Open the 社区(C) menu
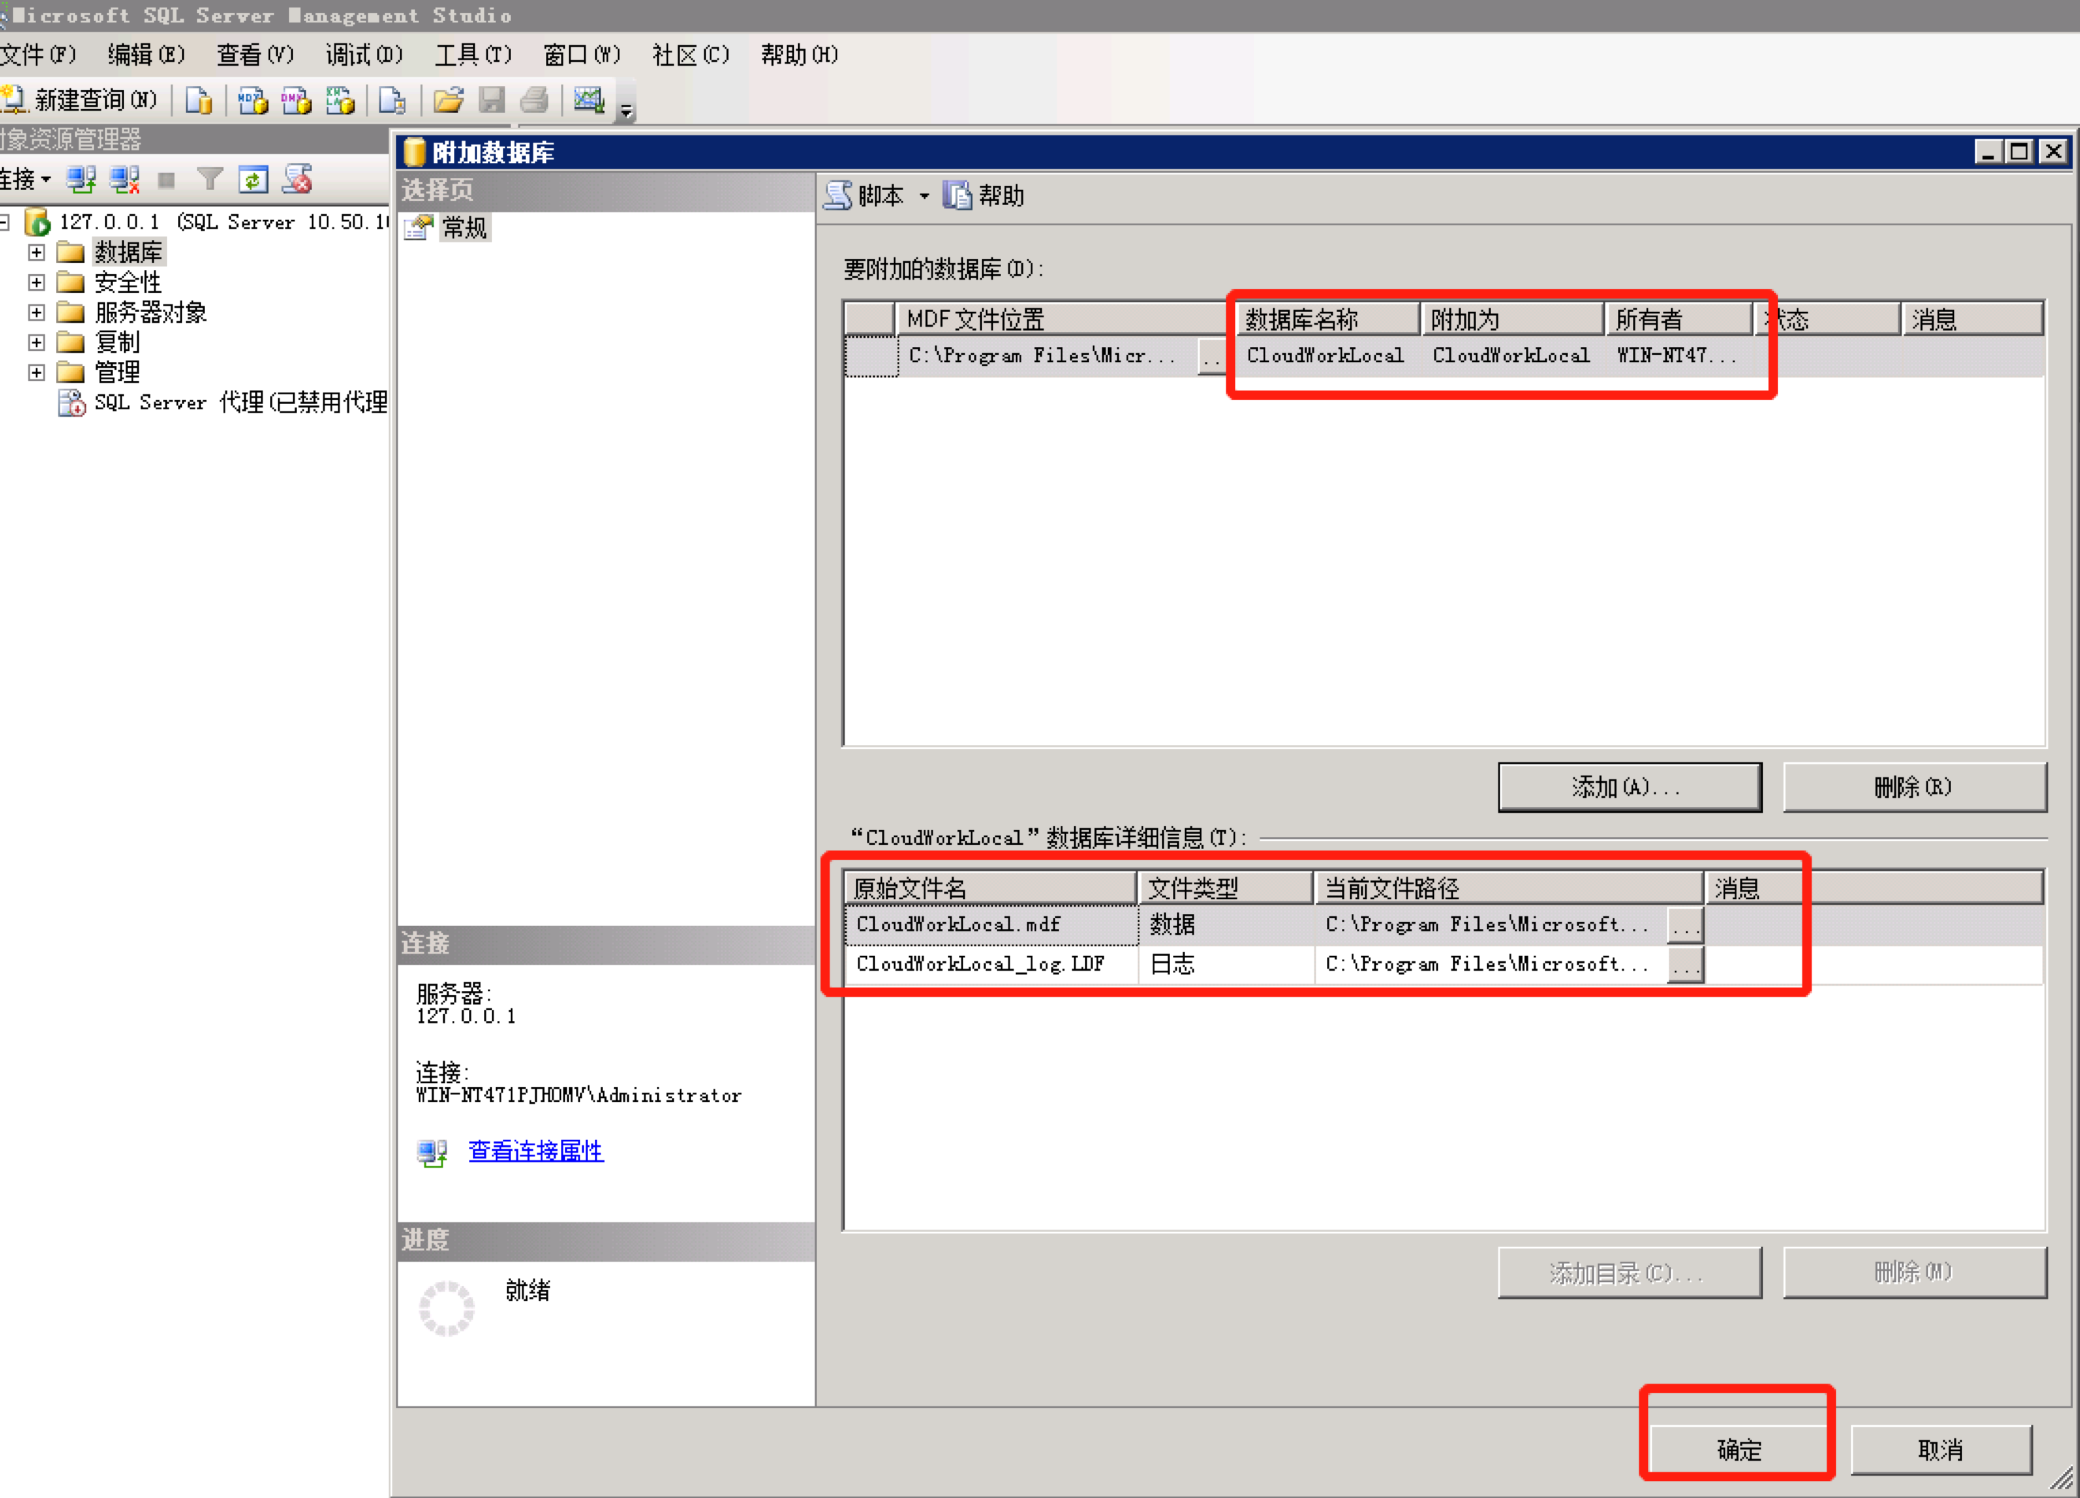2080x1498 pixels. click(x=691, y=54)
